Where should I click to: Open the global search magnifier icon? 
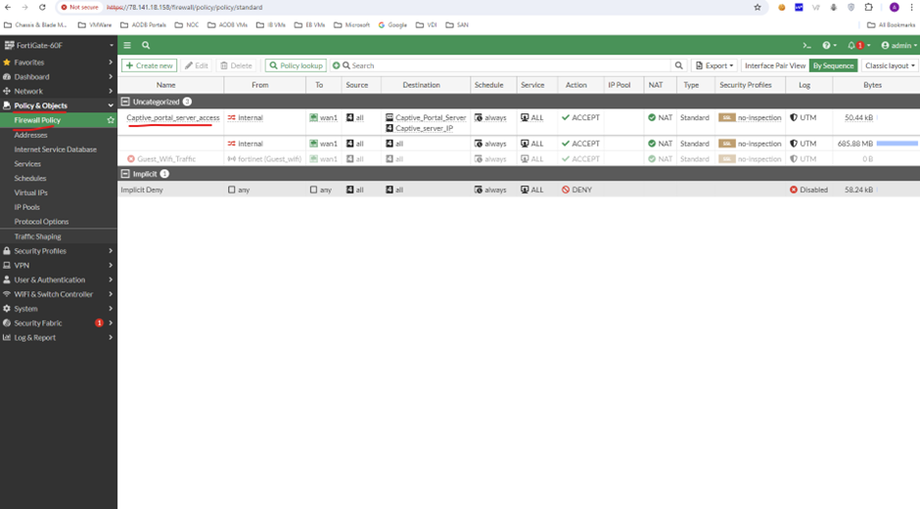[146, 45]
